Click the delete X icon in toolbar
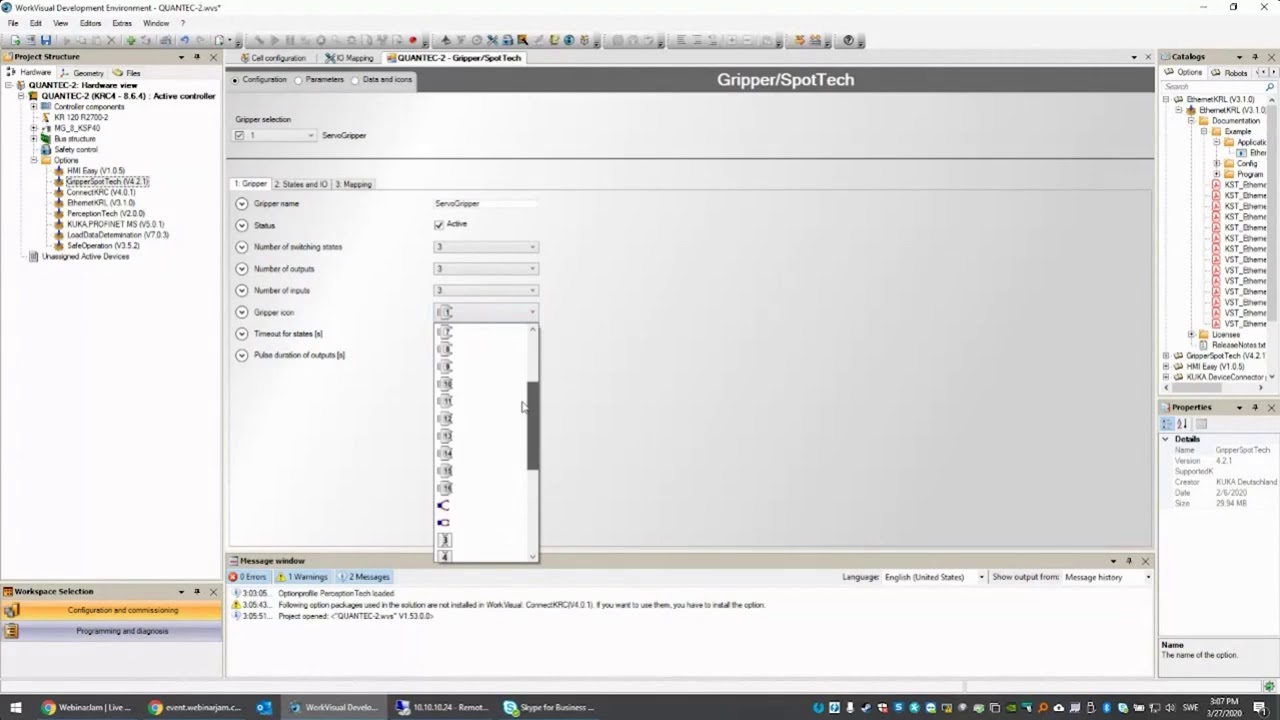The image size is (1280, 720). point(111,41)
